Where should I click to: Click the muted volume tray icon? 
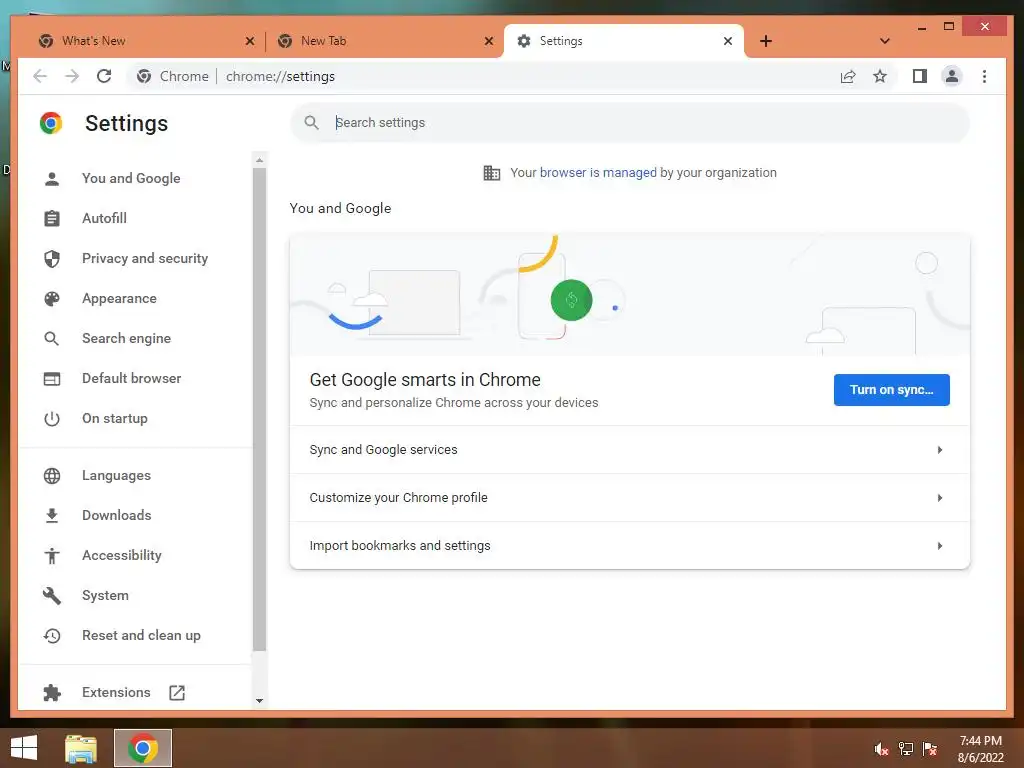(x=881, y=749)
